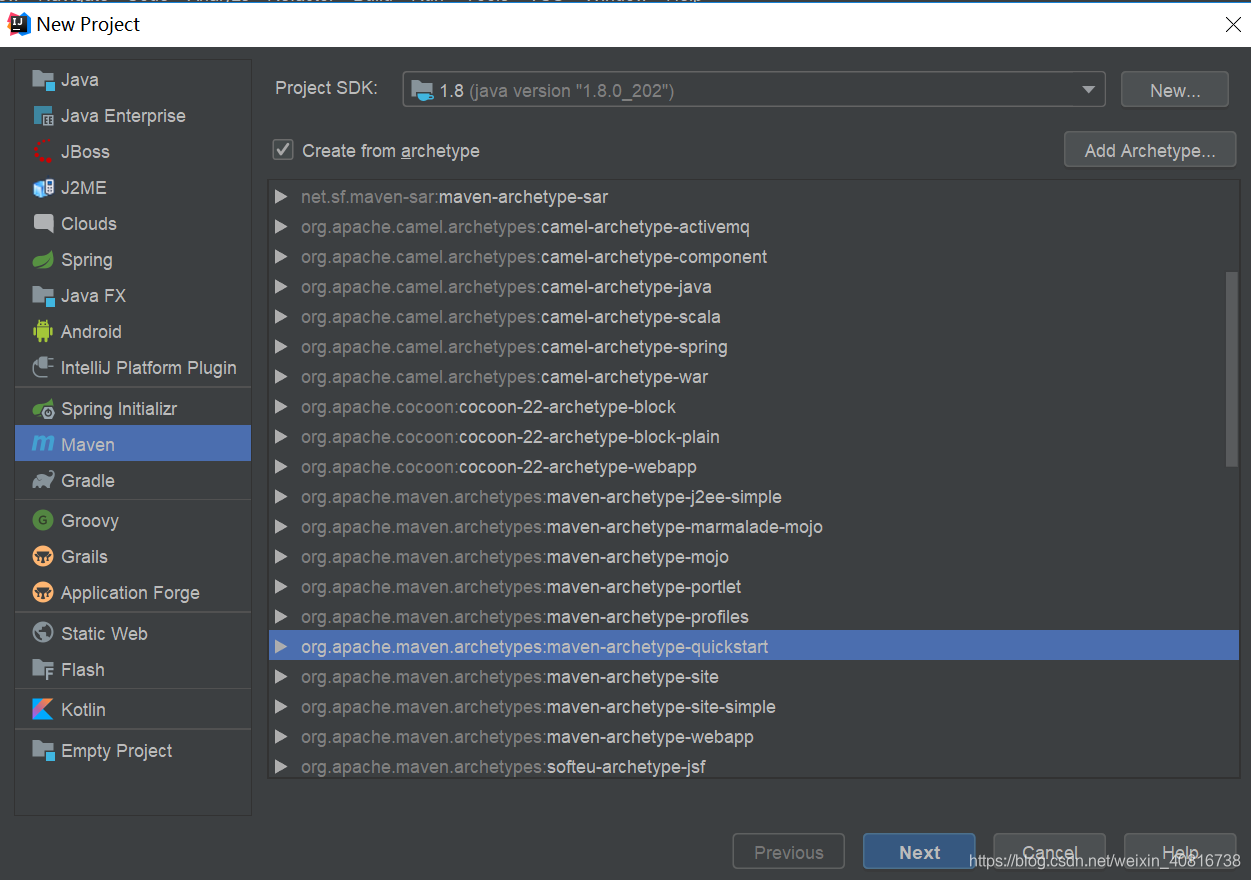
Task: Select the Maven 'm' icon
Action: [43, 444]
